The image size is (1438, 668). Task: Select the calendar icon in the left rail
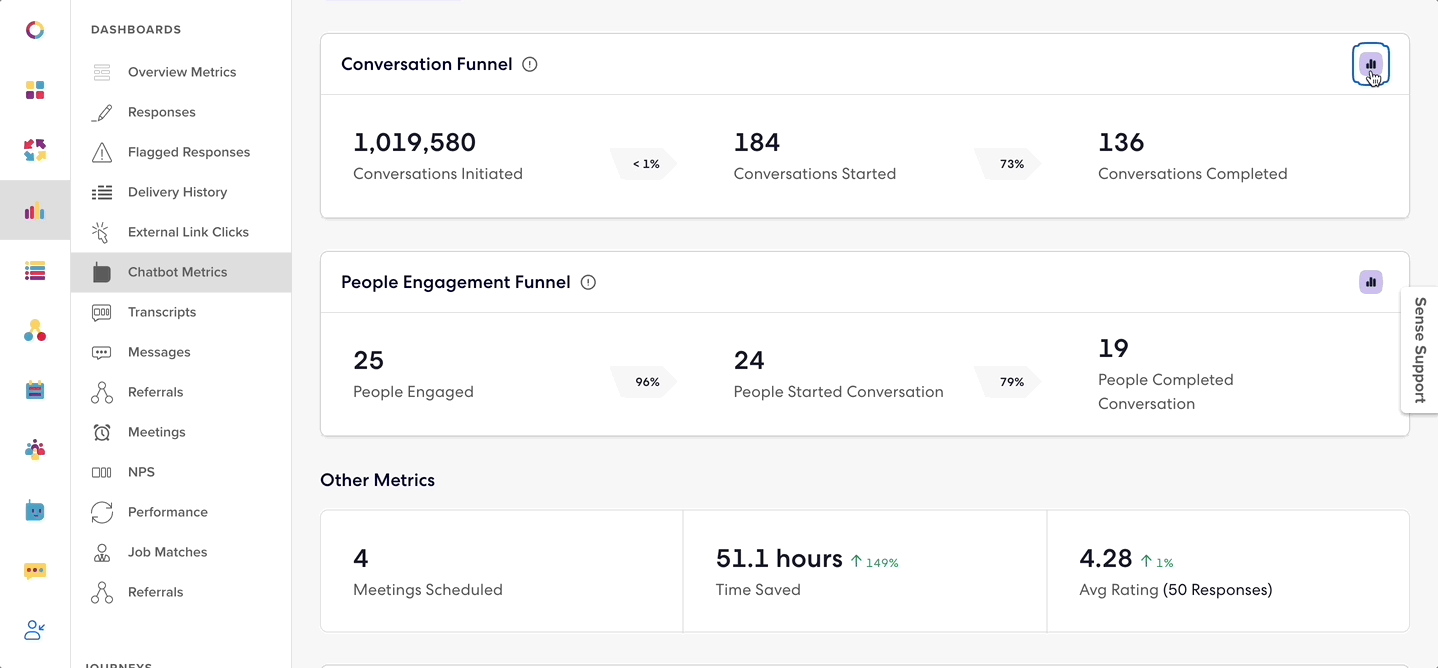(35, 390)
